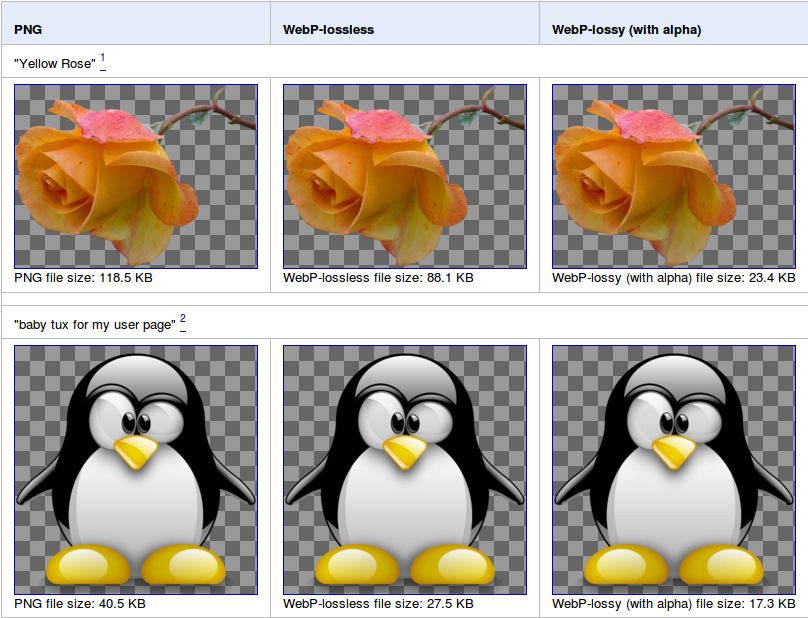Screen dimensions: 808x618
Task: Open the baby tux WebP-lossy image
Action: (x=674, y=470)
